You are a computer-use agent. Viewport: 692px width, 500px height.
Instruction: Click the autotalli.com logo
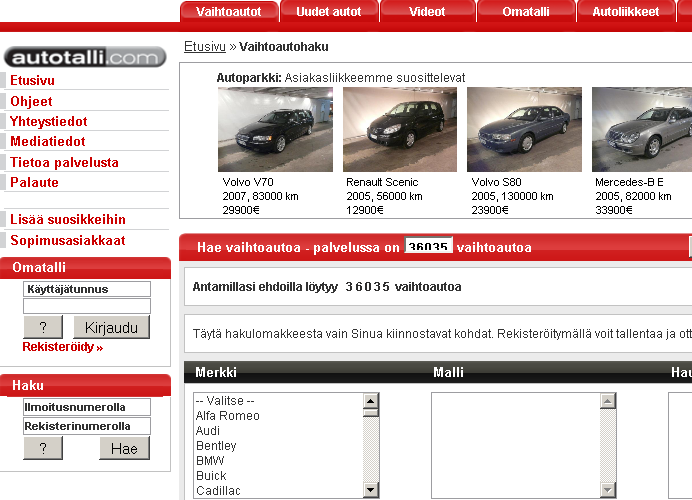click(85, 57)
